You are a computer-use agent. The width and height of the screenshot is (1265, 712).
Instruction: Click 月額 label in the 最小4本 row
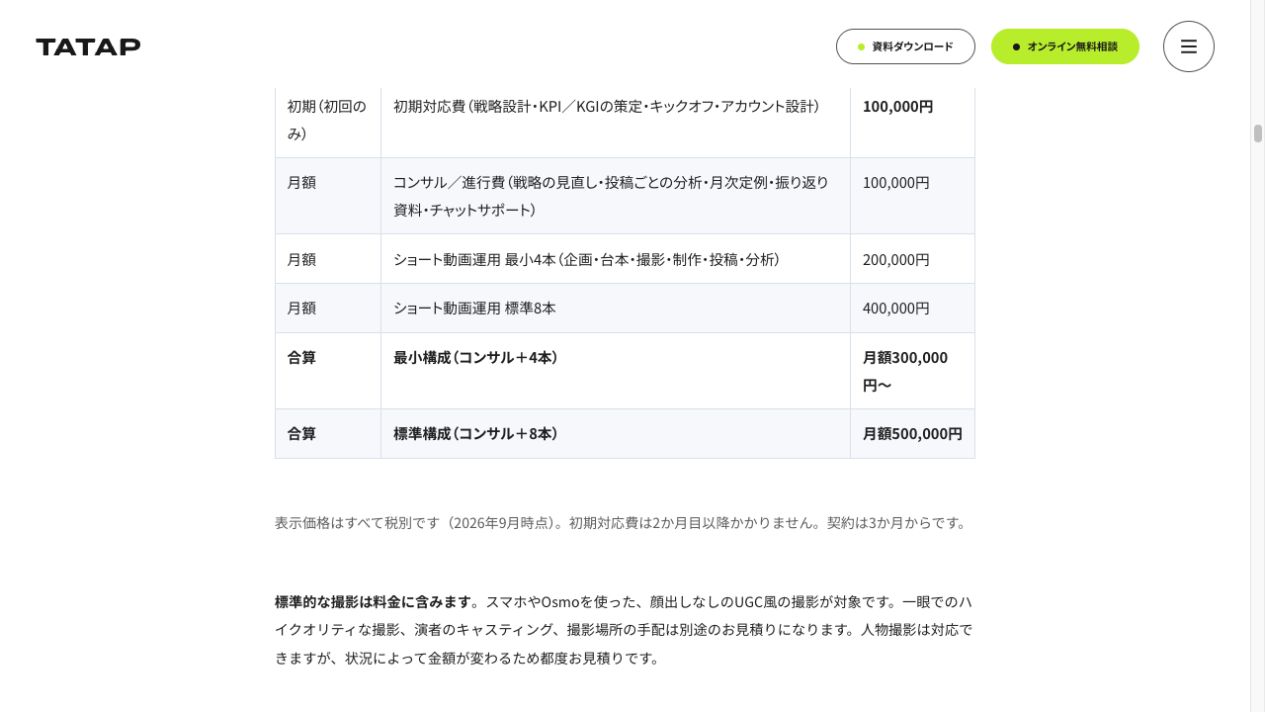point(301,259)
